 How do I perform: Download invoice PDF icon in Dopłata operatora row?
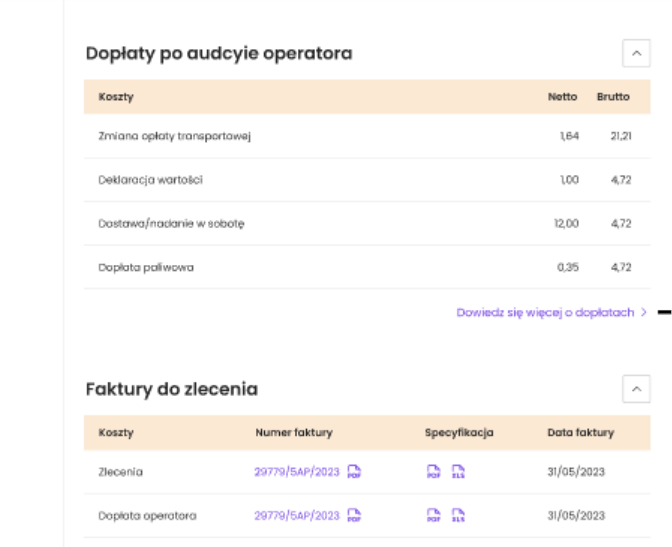pos(354,516)
